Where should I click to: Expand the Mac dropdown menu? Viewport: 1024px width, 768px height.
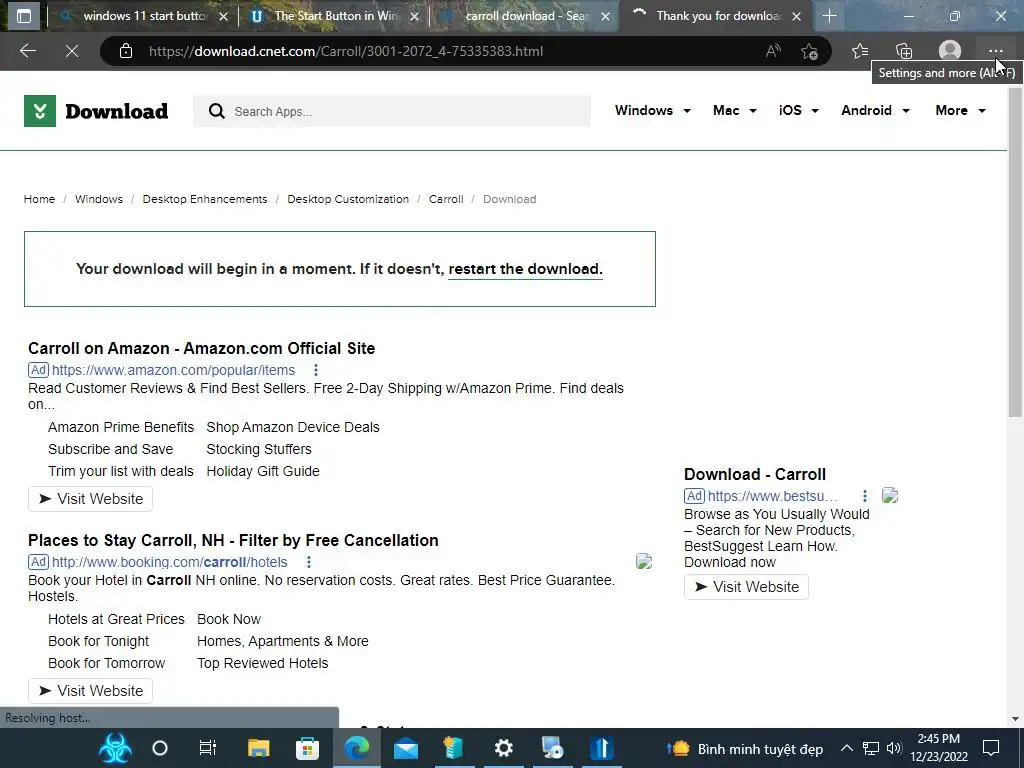tap(735, 110)
